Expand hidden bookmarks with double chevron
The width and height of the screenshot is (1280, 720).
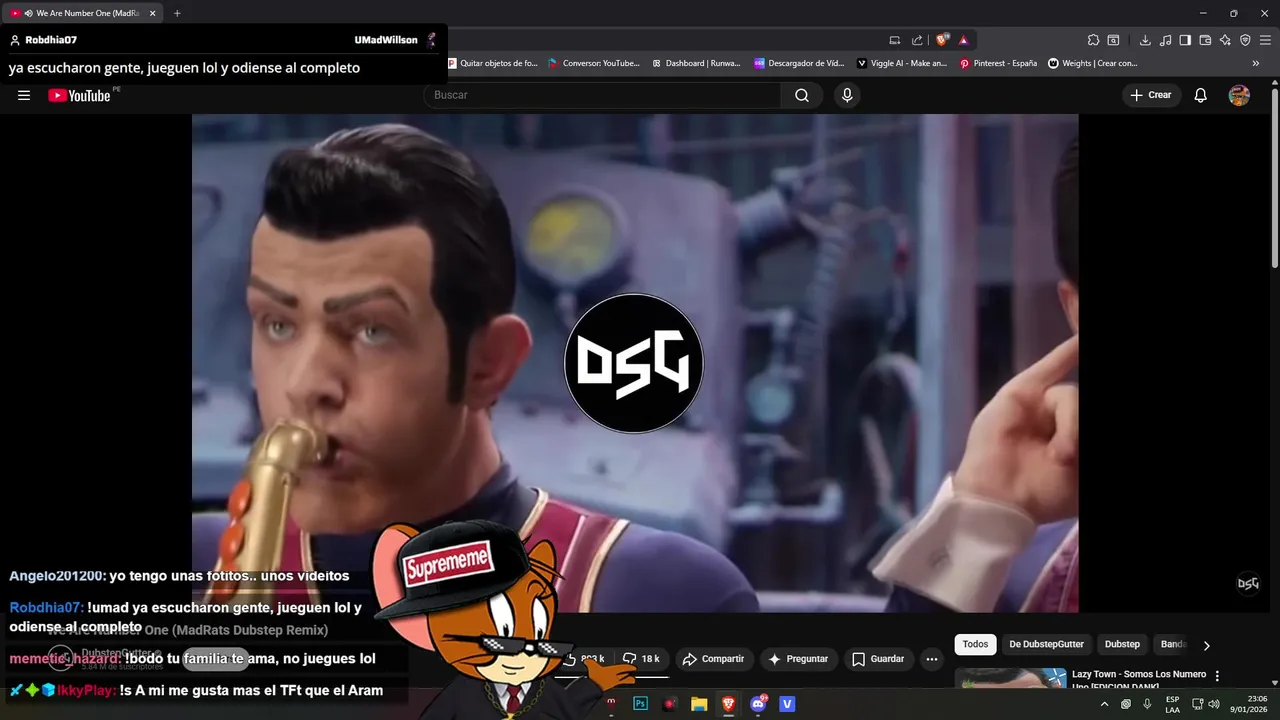1256,63
